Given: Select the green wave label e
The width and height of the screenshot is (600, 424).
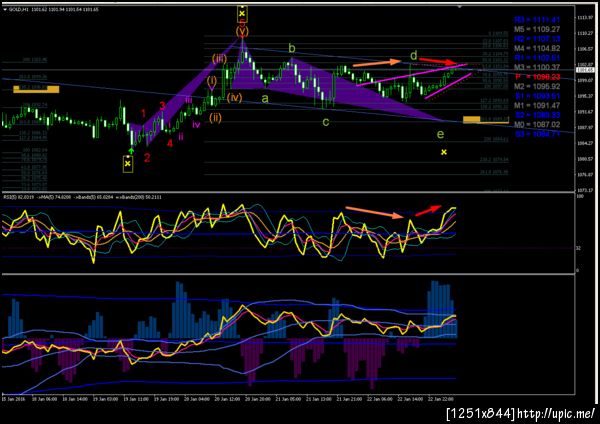Looking at the screenshot, I should [x=440, y=134].
